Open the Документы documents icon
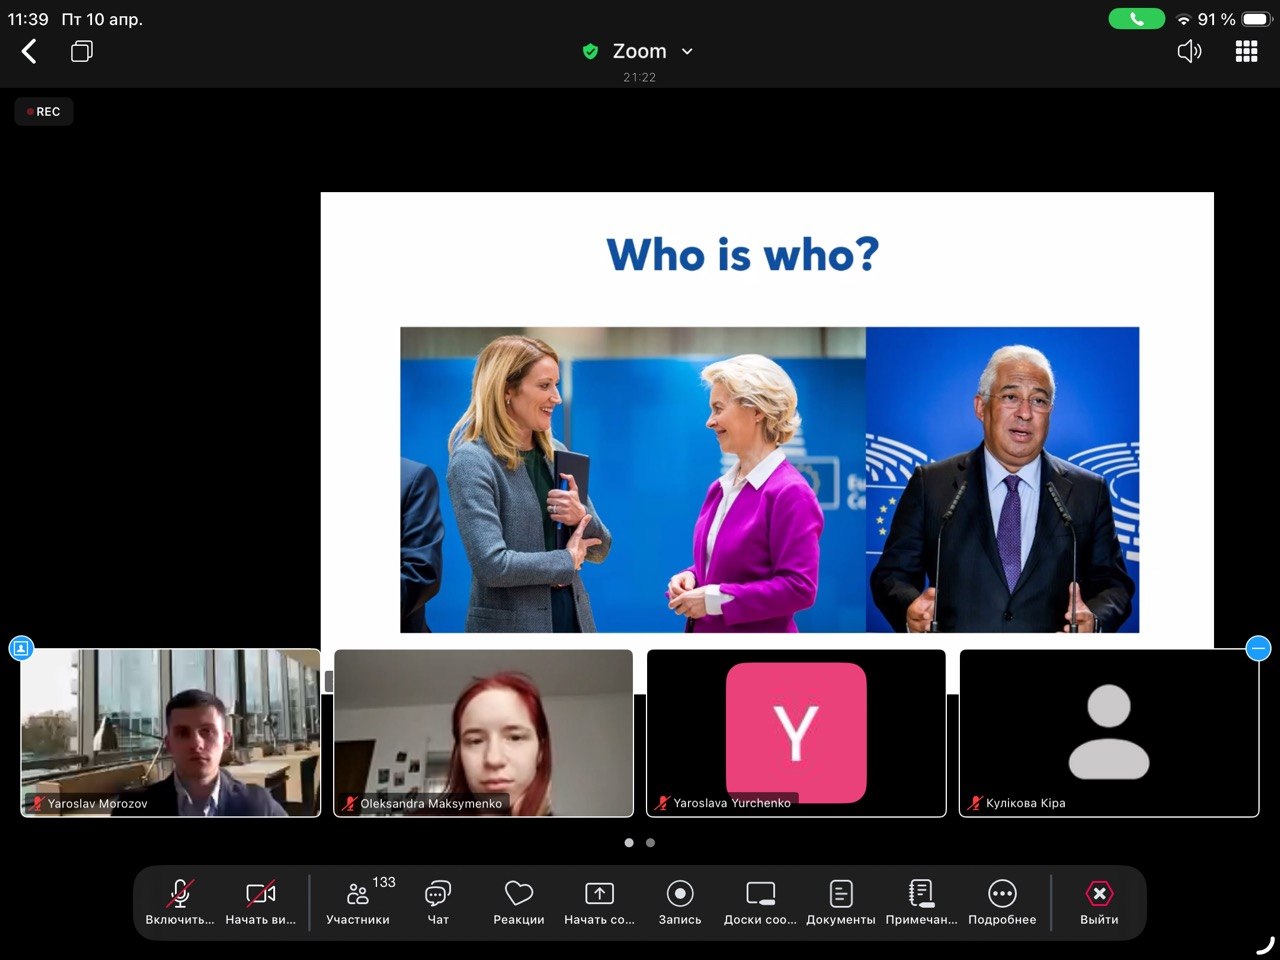 tap(841, 894)
